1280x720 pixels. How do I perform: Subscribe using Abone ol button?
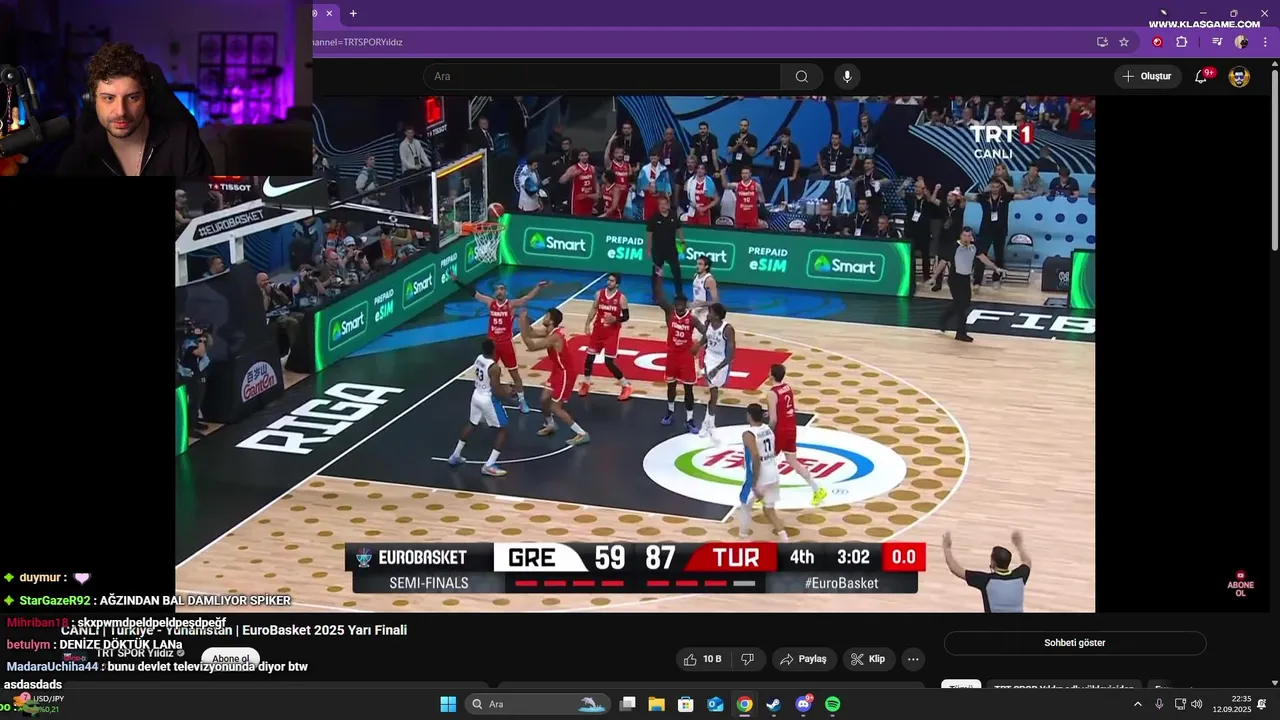point(230,659)
